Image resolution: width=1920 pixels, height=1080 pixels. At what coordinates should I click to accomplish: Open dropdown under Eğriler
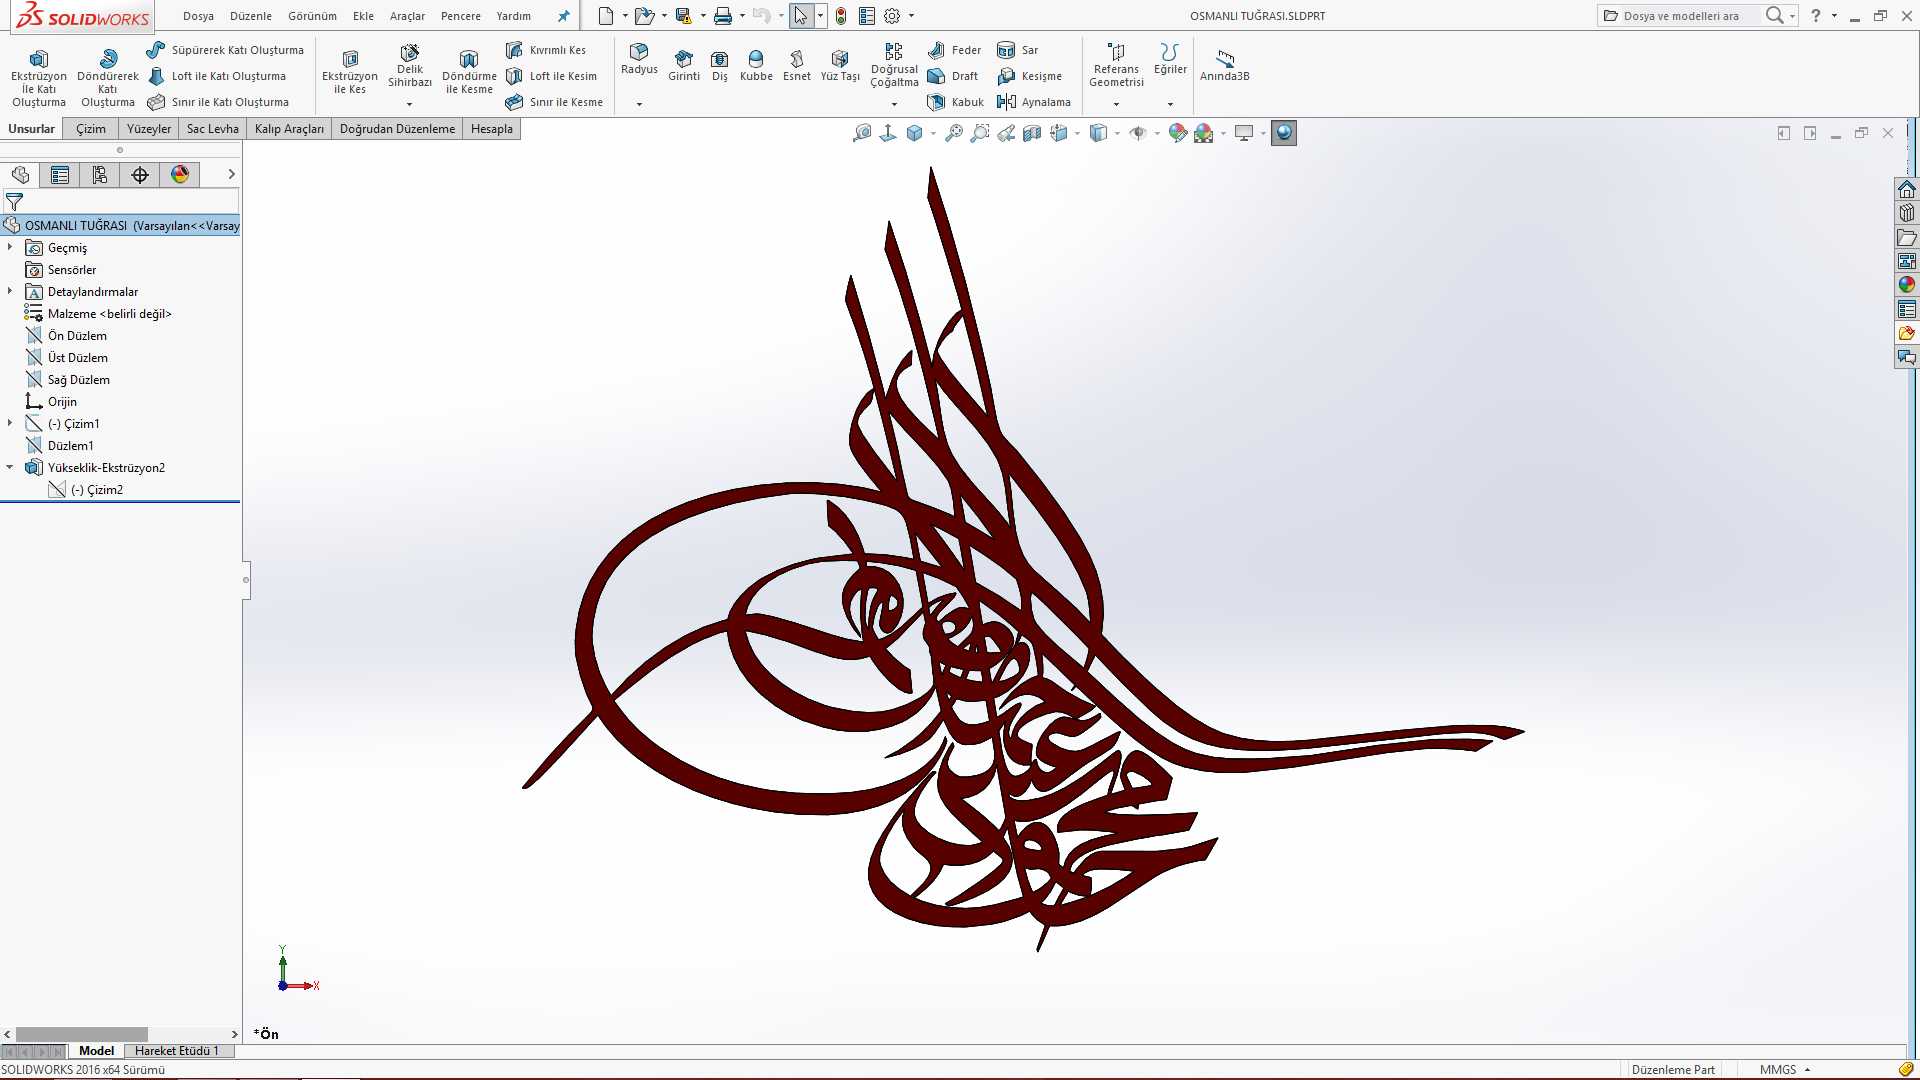coord(1170,104)
